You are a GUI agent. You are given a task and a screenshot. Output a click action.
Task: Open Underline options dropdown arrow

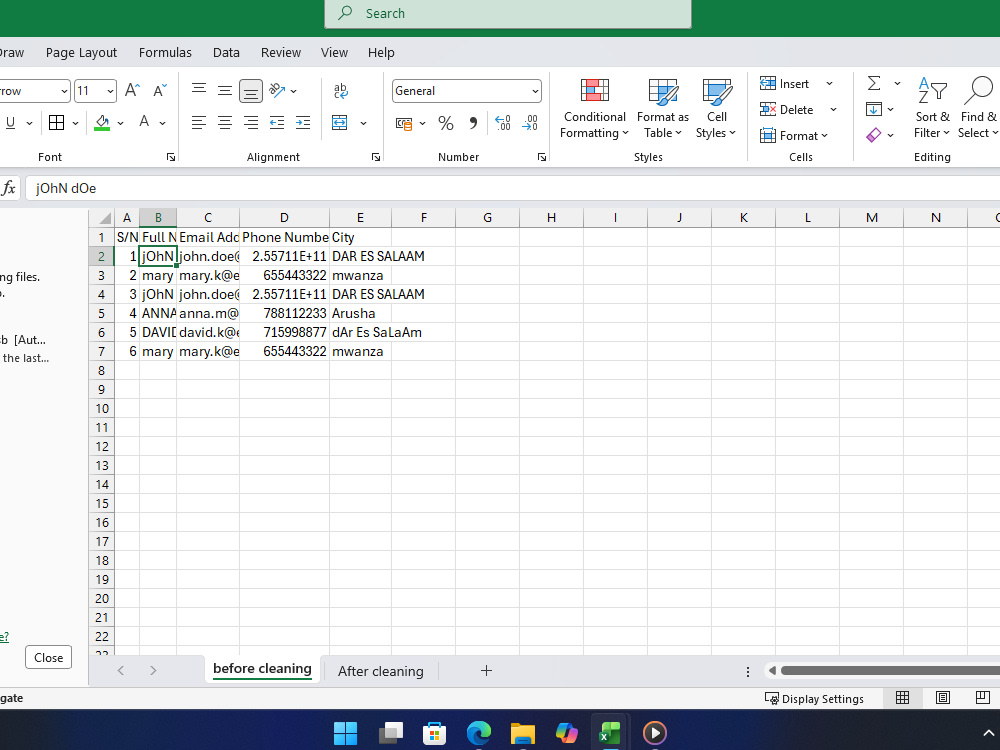29,123
